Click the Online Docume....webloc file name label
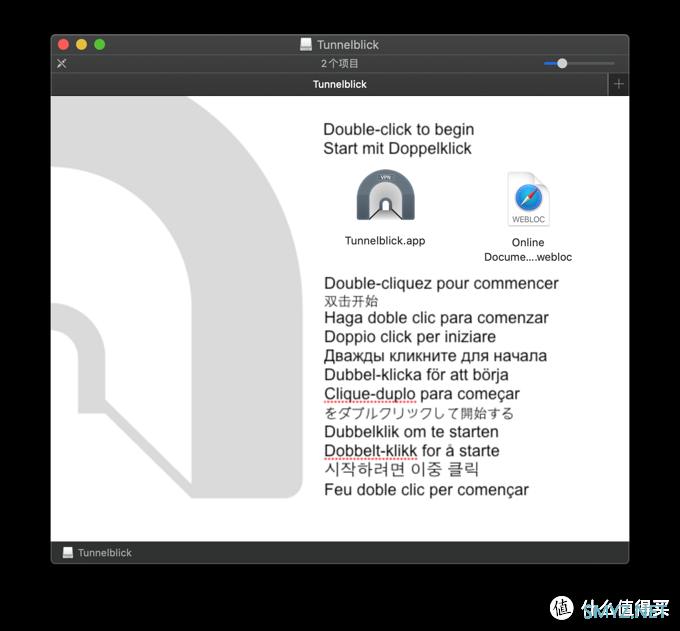 [528, 250]
